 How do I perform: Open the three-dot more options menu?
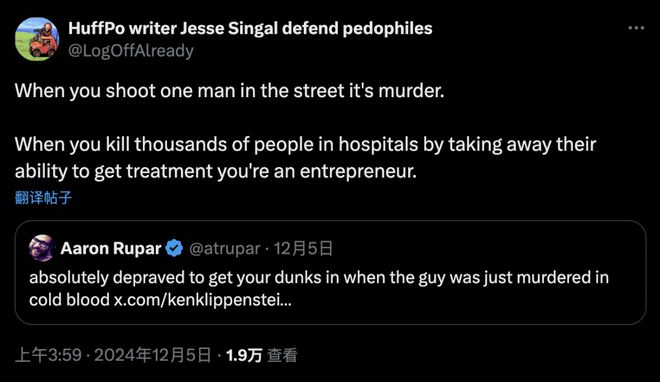pos(636,28)
